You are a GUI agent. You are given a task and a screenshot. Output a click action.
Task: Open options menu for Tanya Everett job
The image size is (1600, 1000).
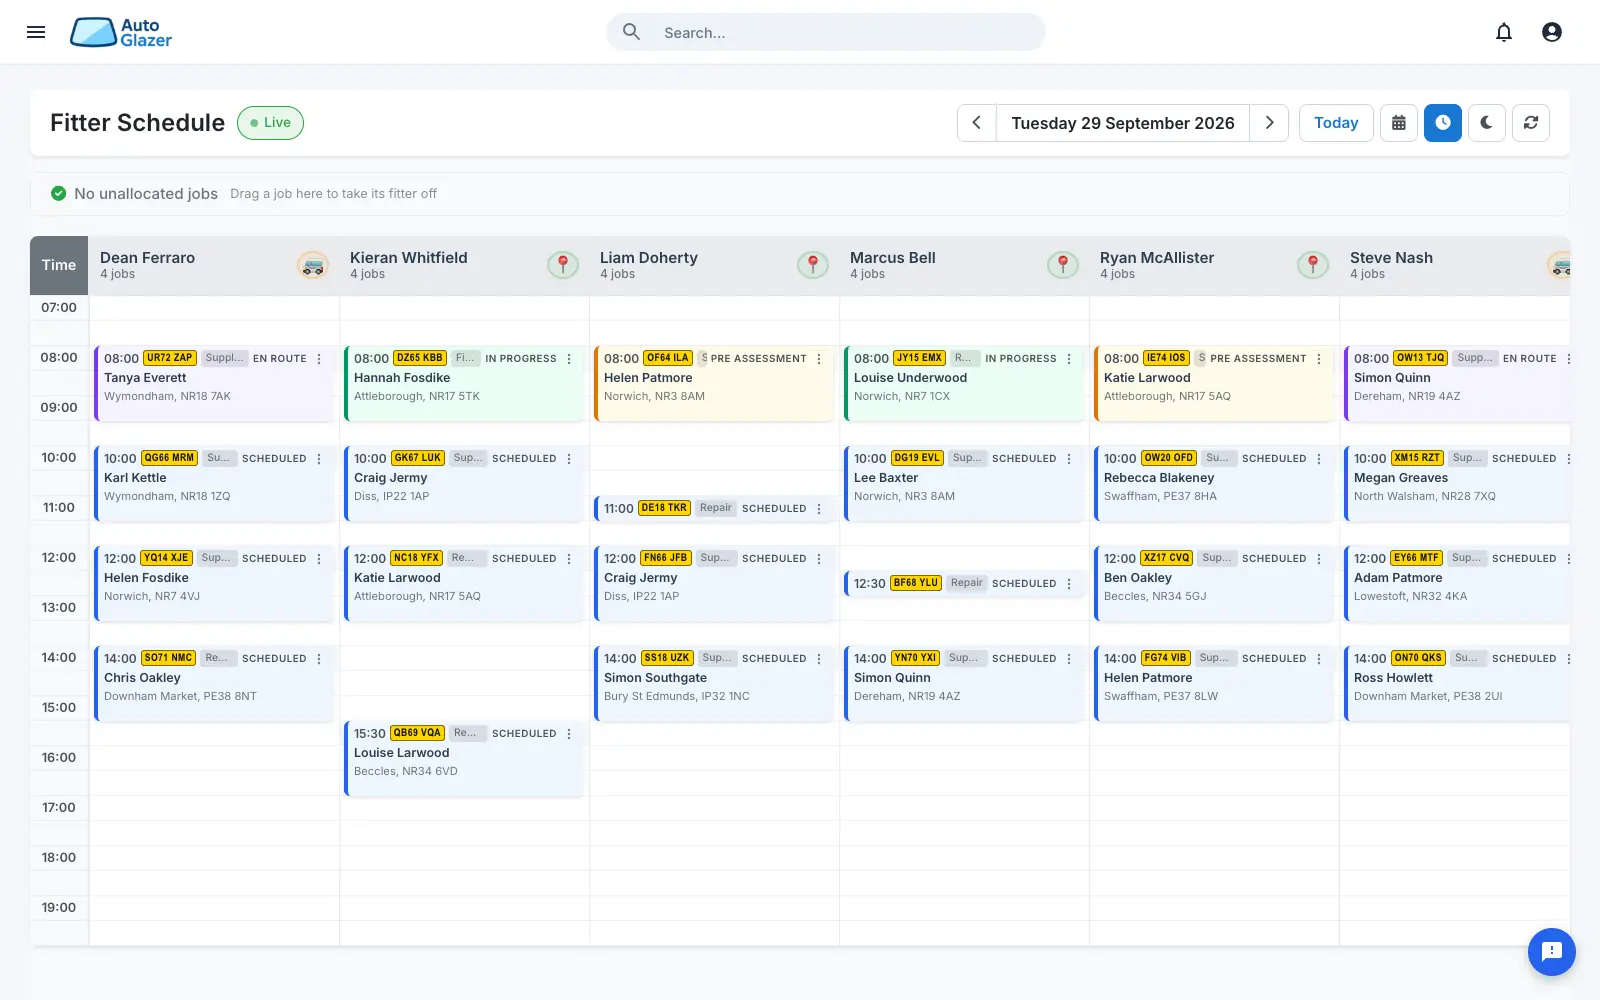point(319,359)
